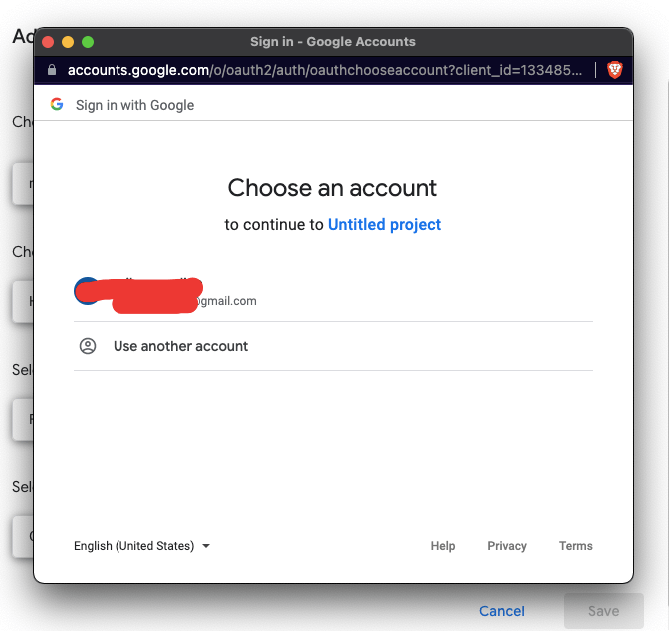Click the person icon beside Use another account
669x631 pixels.
pos(88,346)
